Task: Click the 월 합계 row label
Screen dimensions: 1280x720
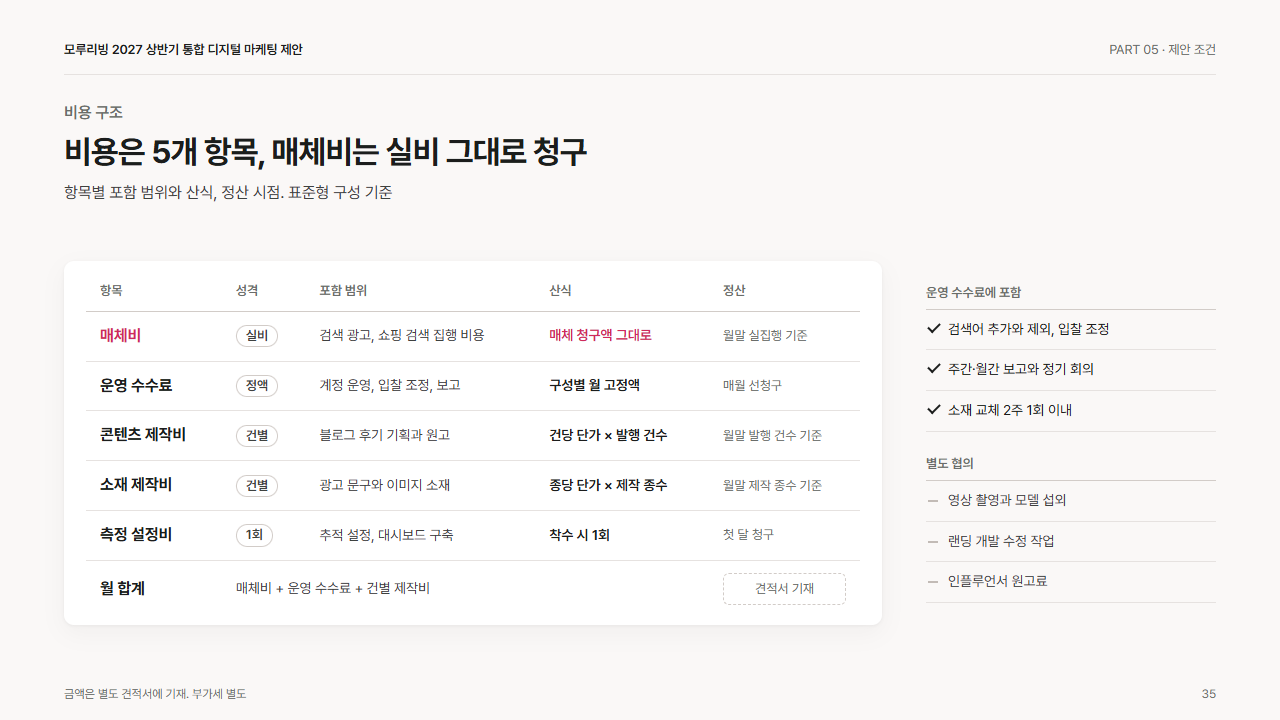Action: [122, 589]
